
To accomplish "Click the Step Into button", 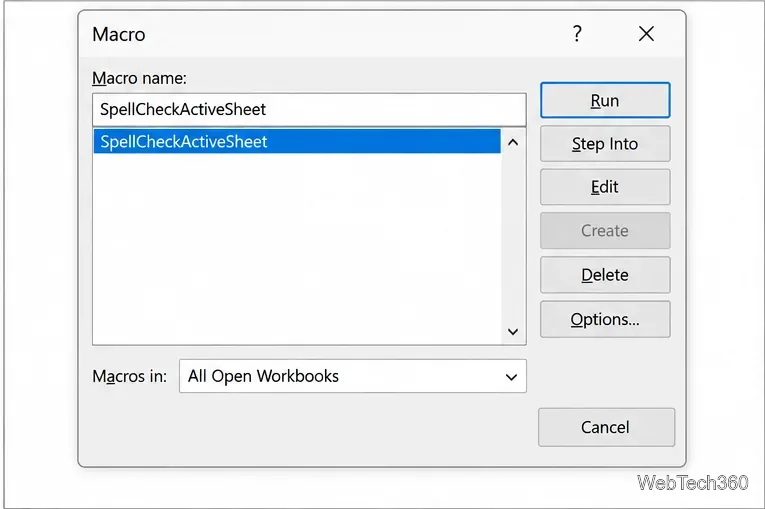I will click(x=605, y=144).
